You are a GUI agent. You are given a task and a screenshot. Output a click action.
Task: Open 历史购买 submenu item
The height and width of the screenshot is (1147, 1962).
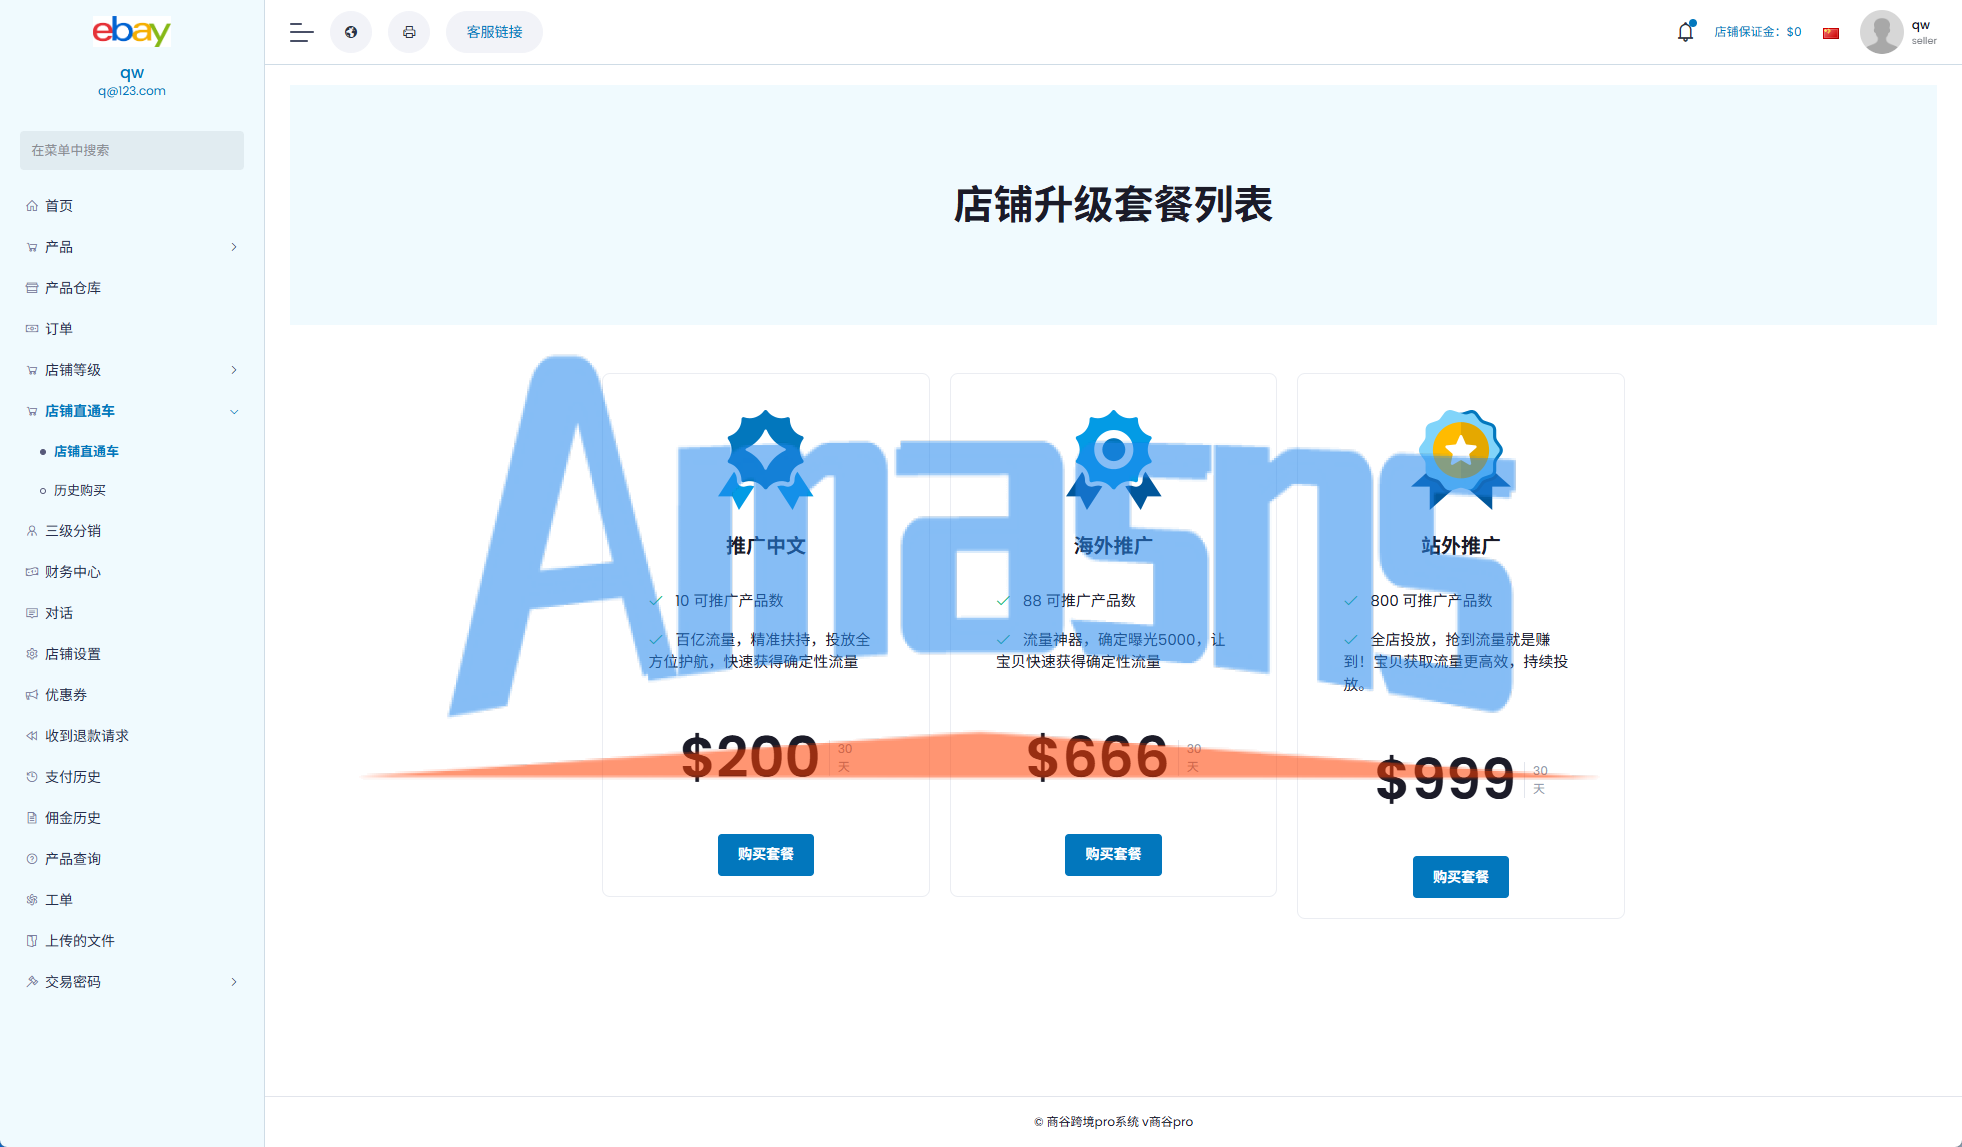80,490
